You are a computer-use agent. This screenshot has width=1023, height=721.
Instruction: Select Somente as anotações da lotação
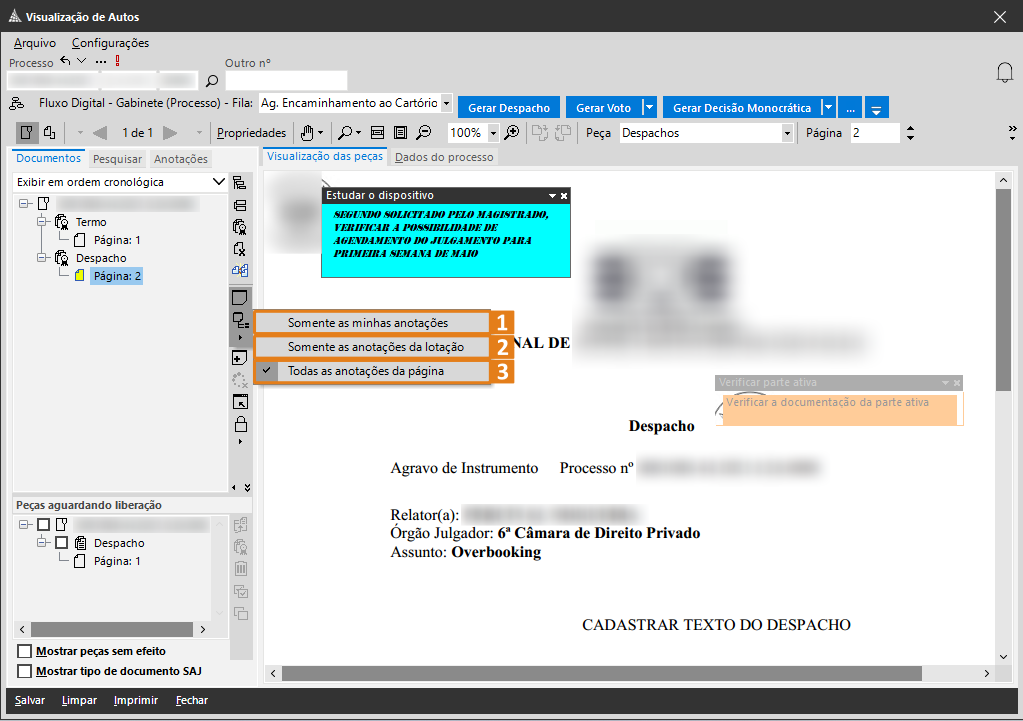[372, 347]
